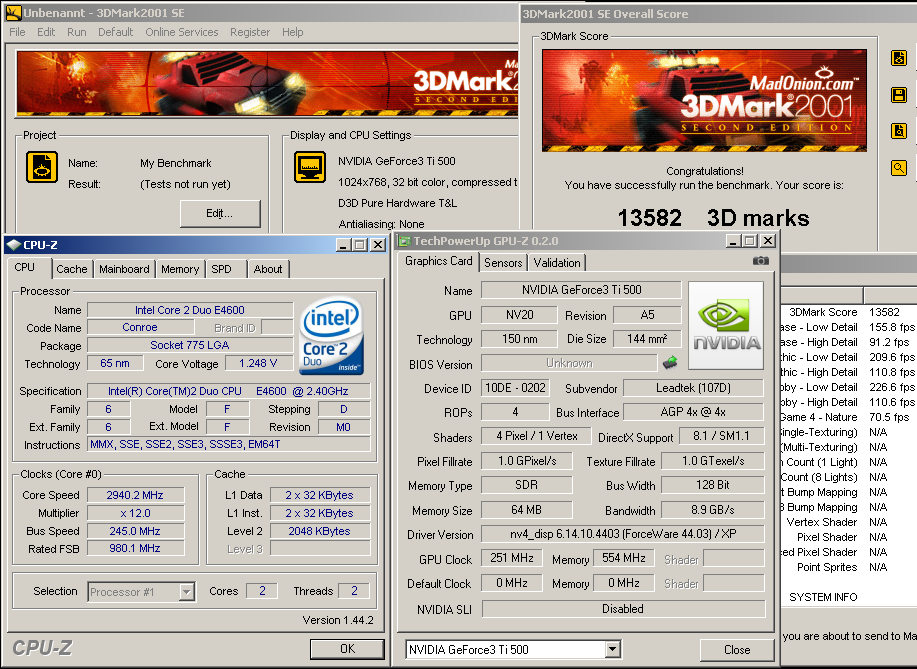Screen dimensions: 917x669
Task: Switch to the Validation tab in GPU-Z
Action: point(557,263)
